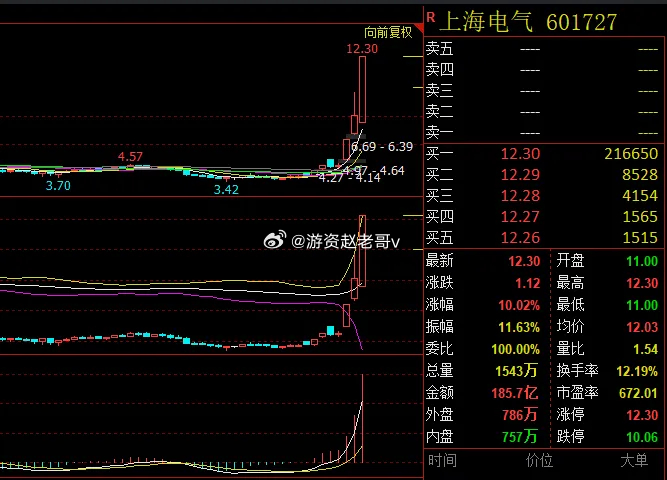Click the 3.70 low price label on chart
Viewport: 667px width, 480px height.
58,186
